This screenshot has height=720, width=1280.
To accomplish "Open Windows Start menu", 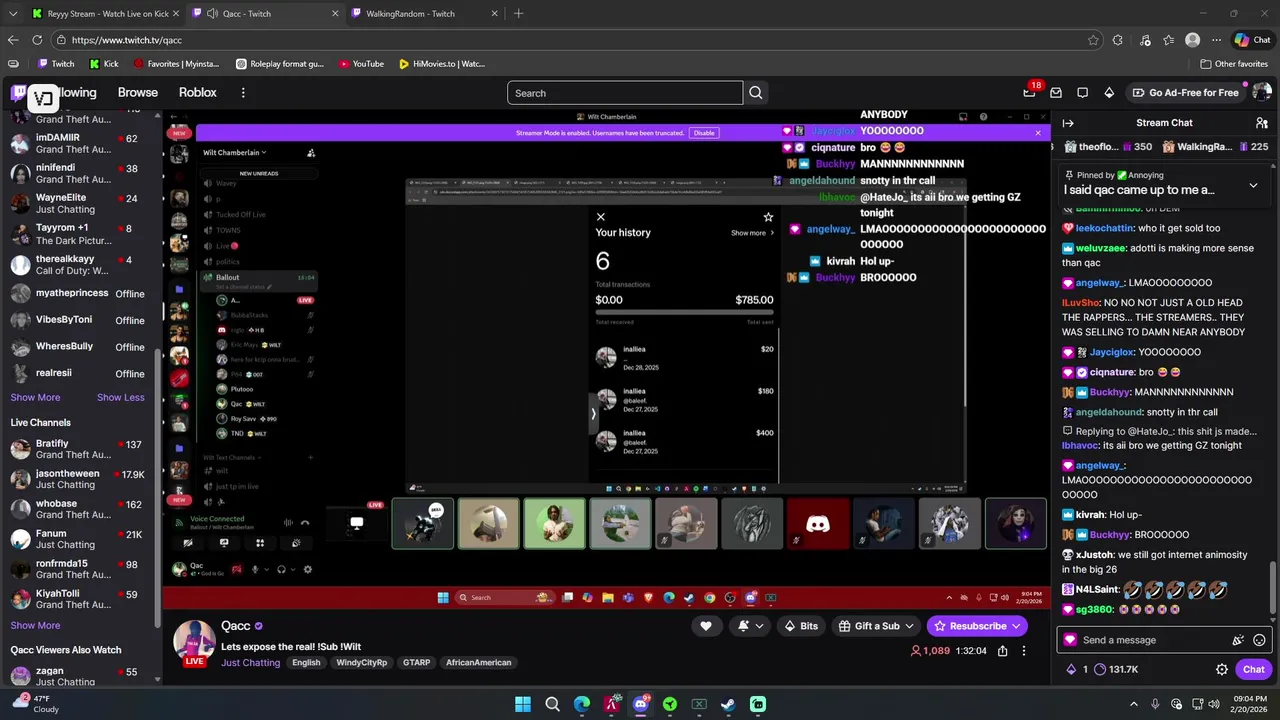I will point(523,704).
